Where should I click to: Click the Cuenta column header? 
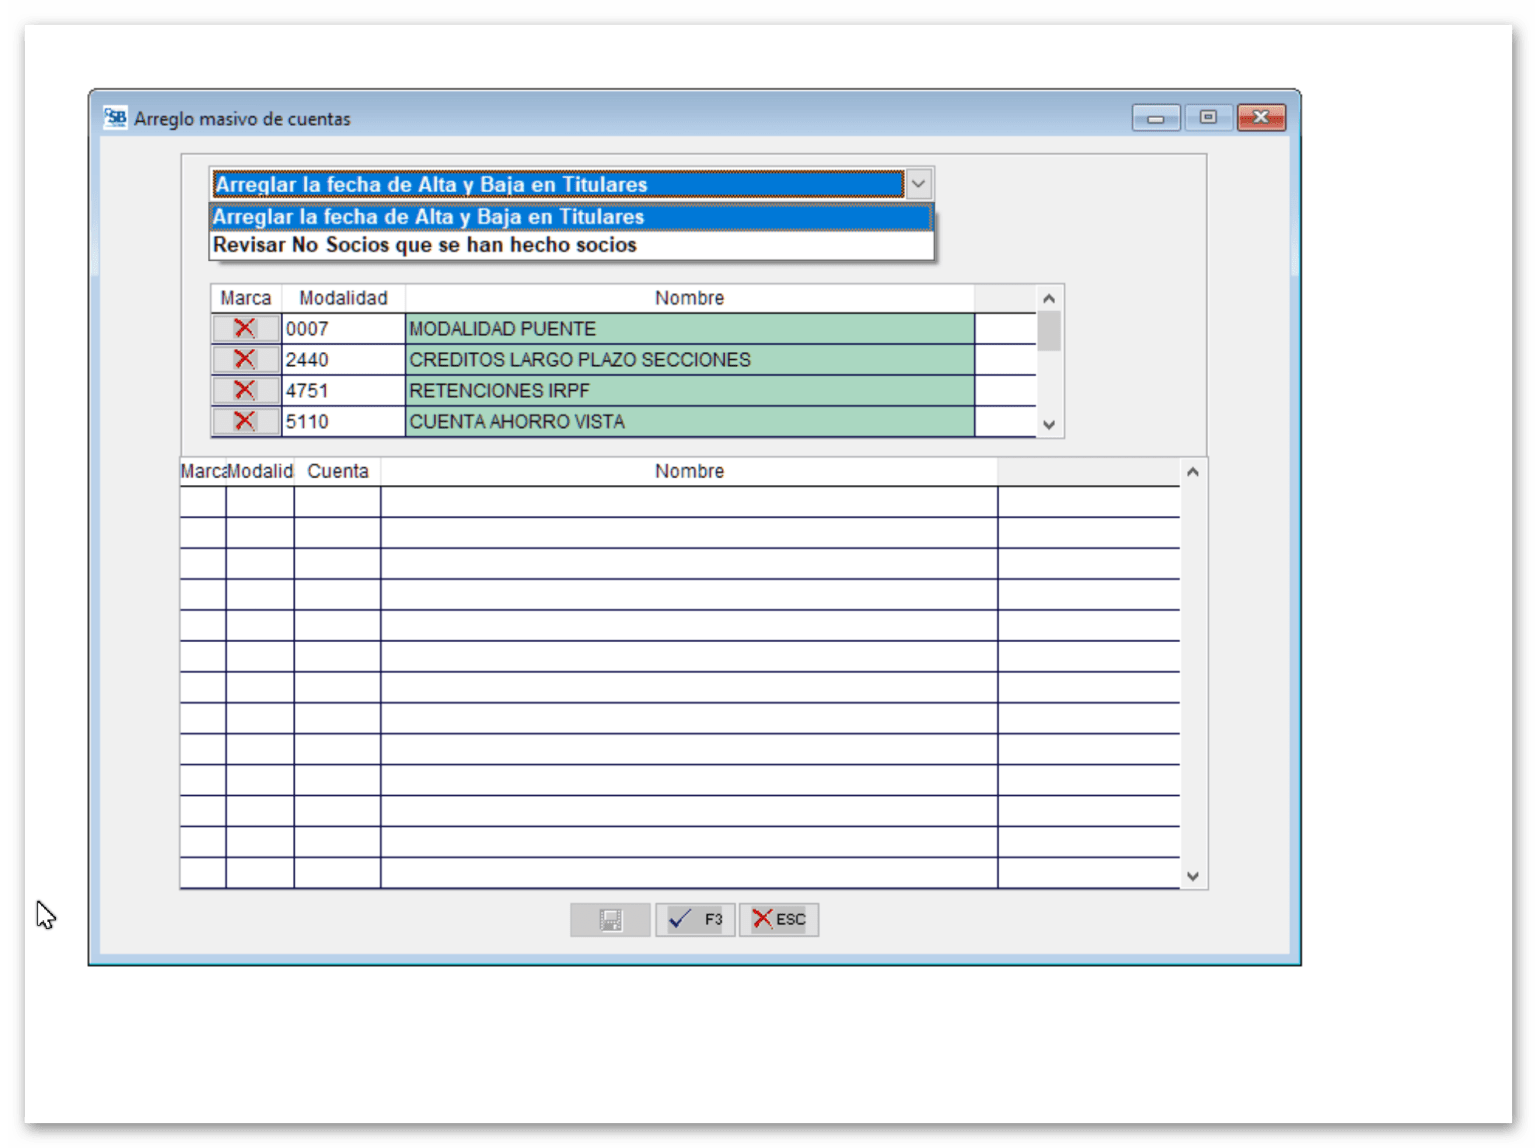(x=337, y=471)
